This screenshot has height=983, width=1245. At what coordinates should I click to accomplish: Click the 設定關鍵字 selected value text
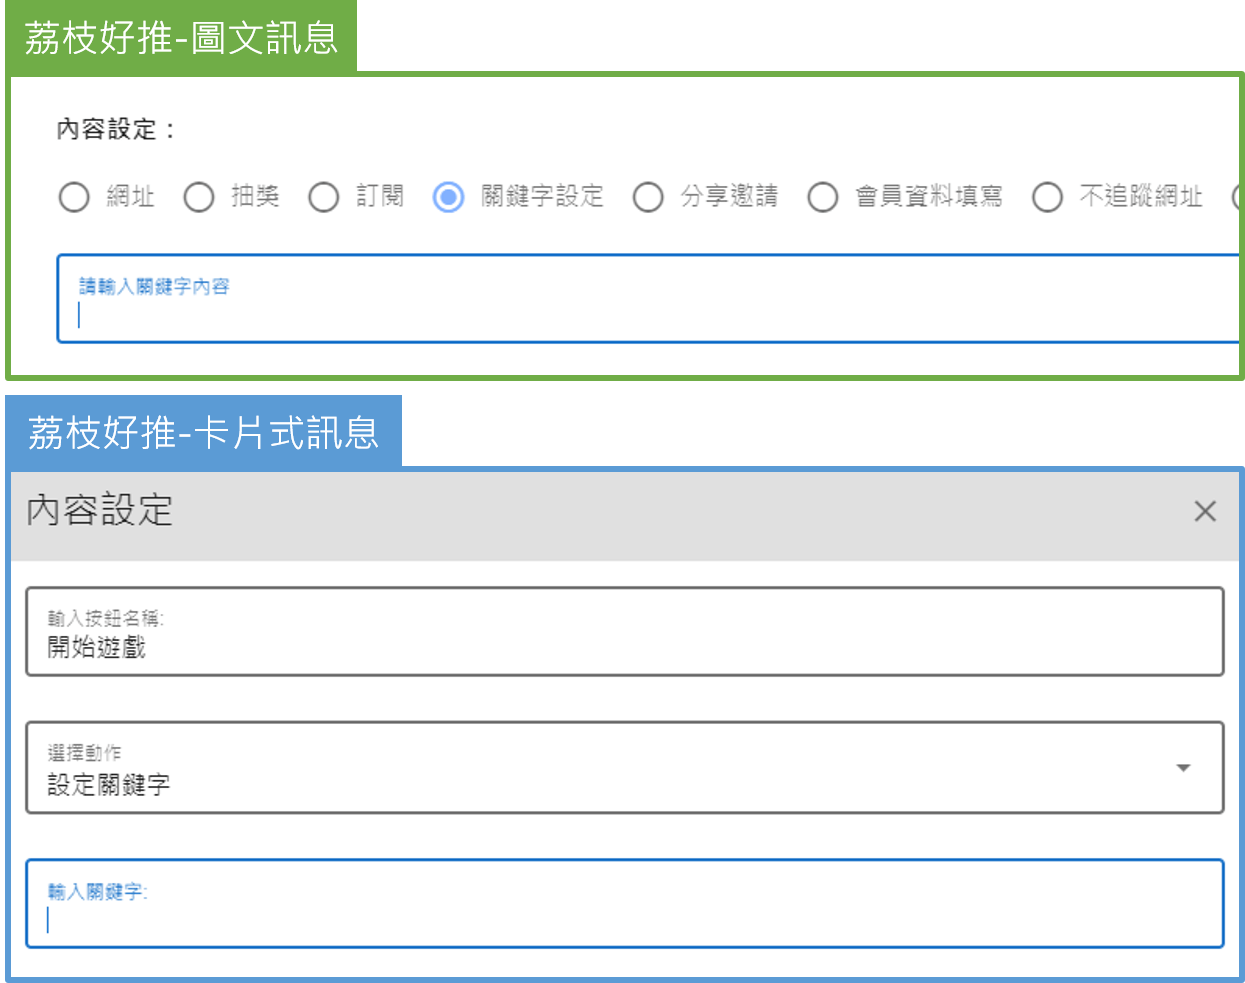109,785
